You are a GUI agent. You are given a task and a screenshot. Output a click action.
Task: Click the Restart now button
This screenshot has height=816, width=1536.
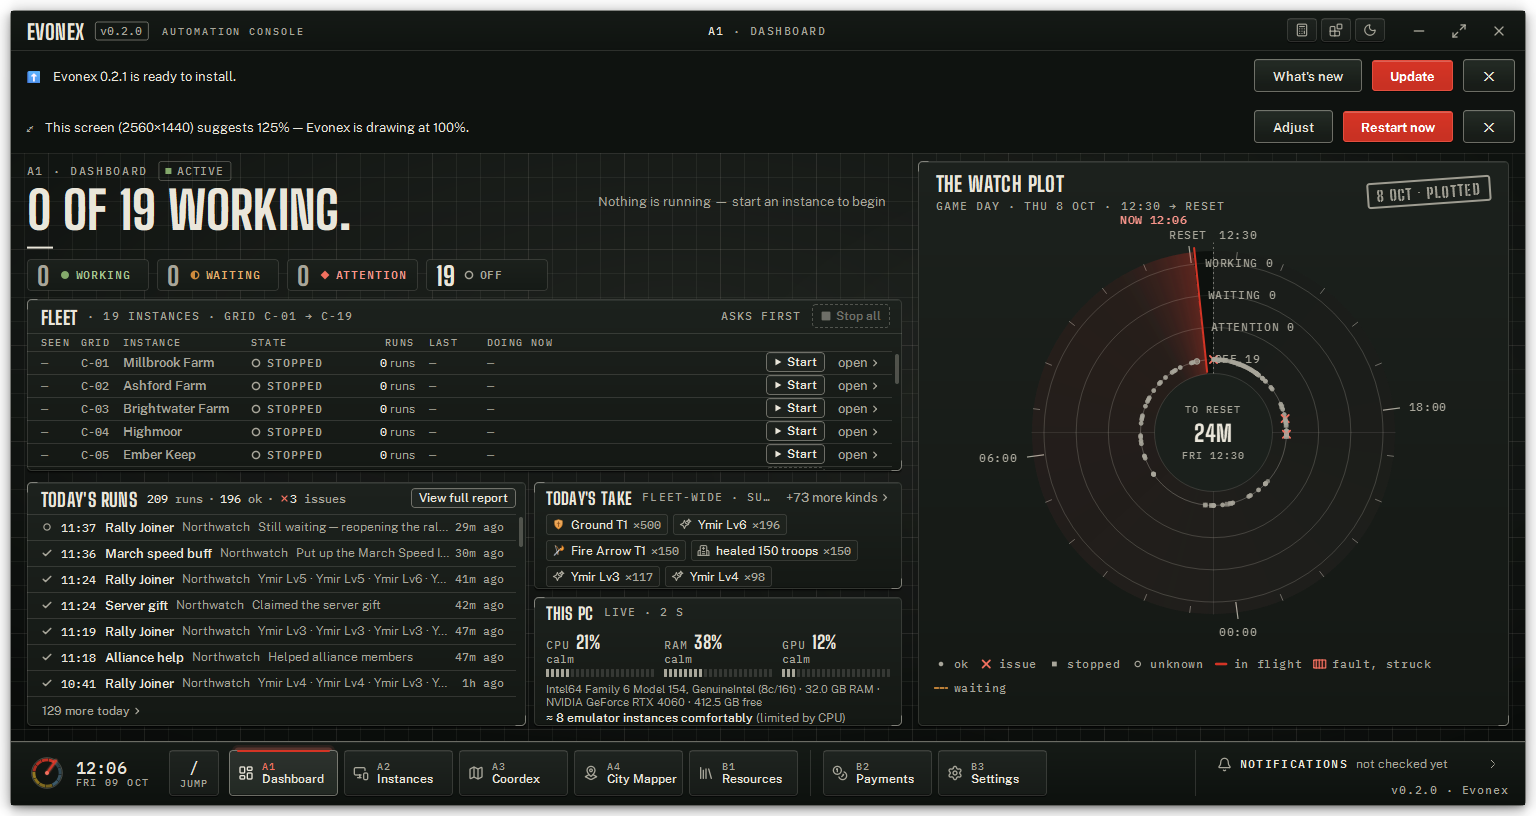pyautogui.click(x=1398, y=127)
